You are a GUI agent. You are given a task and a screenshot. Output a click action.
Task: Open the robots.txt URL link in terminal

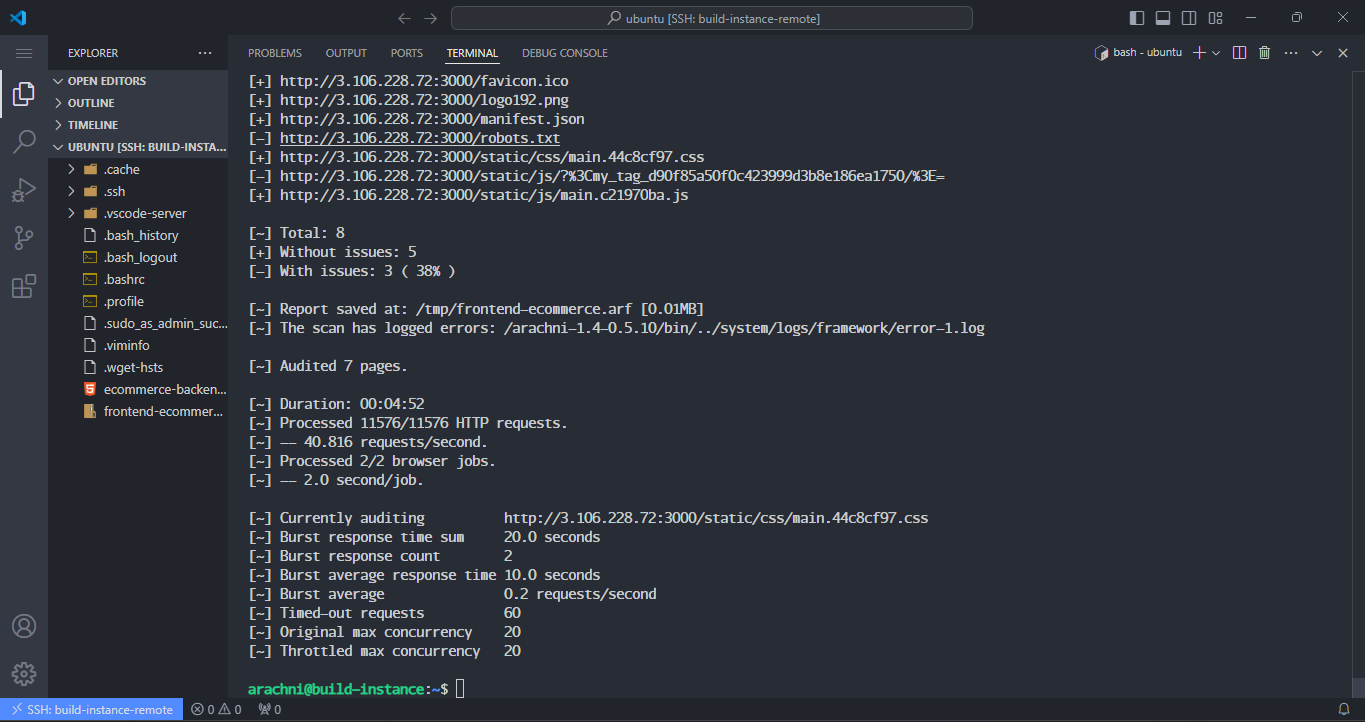[x=420, y=138]
